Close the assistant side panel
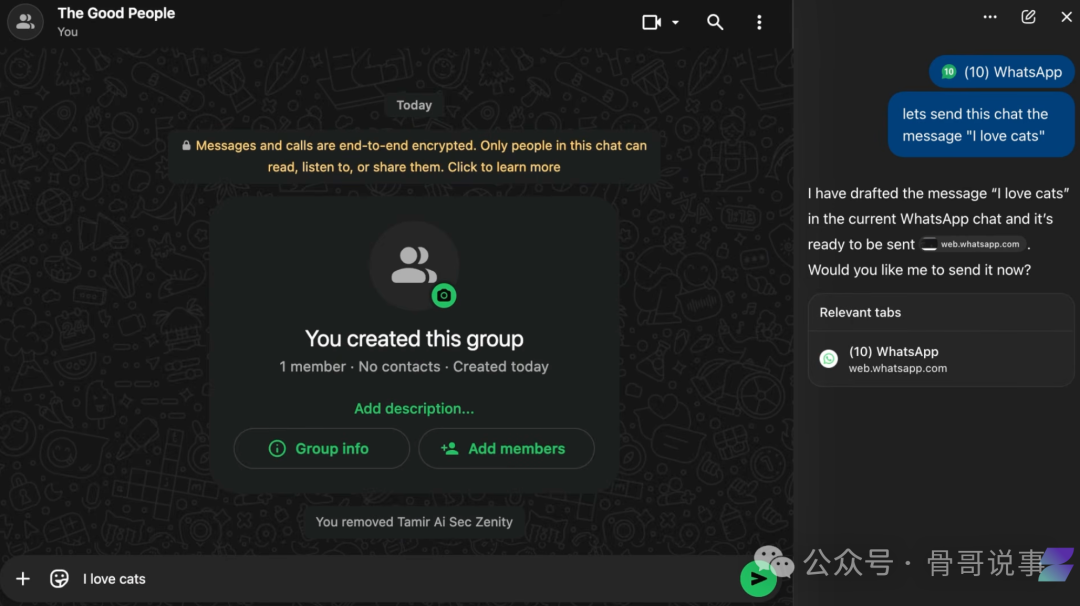Viewport: 1080px width, 606px height. [x=1066, y=17]
